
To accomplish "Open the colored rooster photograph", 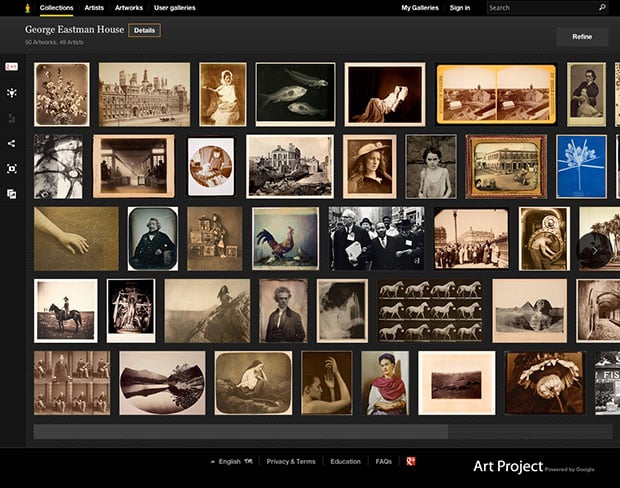I will click(x=285, y=238).
